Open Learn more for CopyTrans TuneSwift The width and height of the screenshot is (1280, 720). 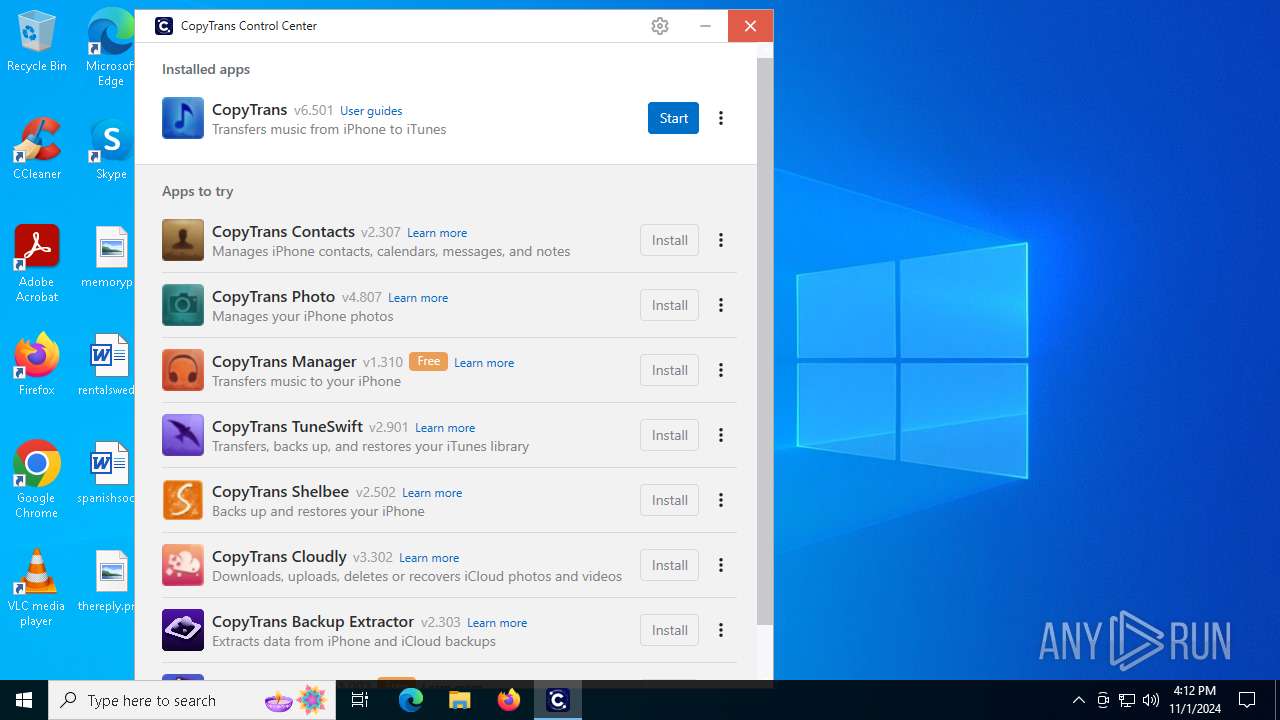[x=445, y=428]
